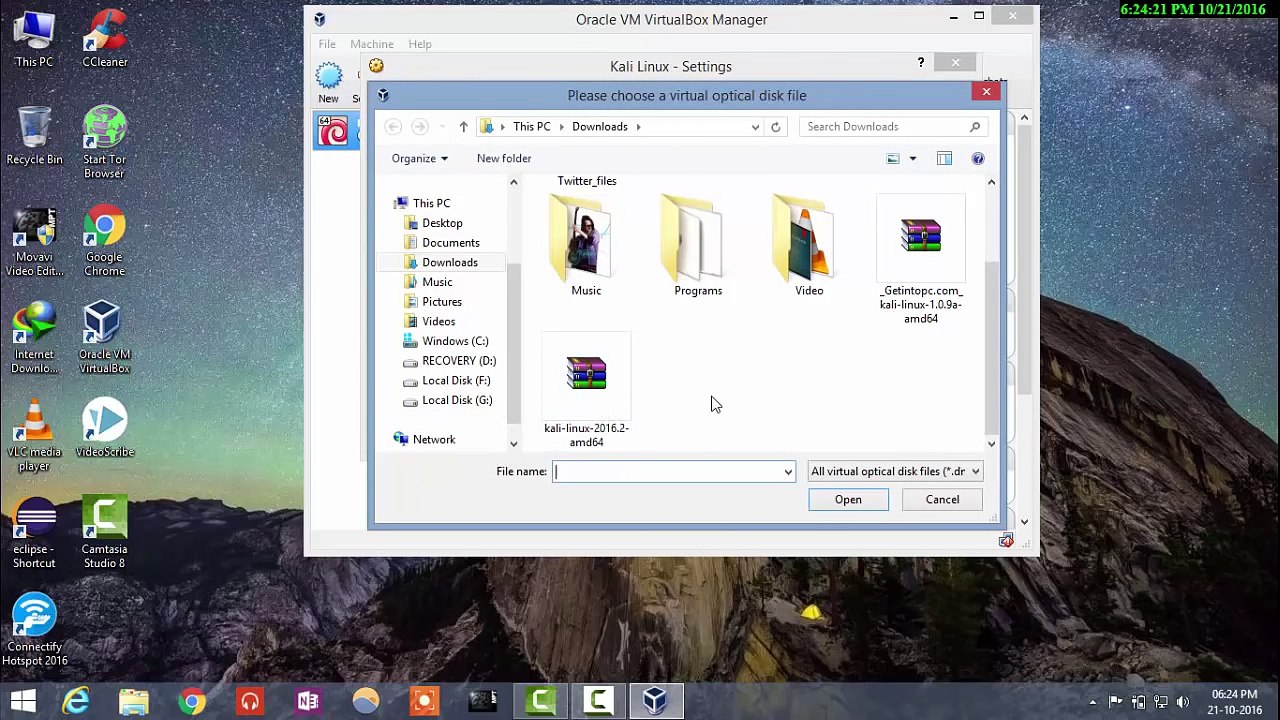
Task: Cancel the optical disk file dialog
Action: [942, 499]
